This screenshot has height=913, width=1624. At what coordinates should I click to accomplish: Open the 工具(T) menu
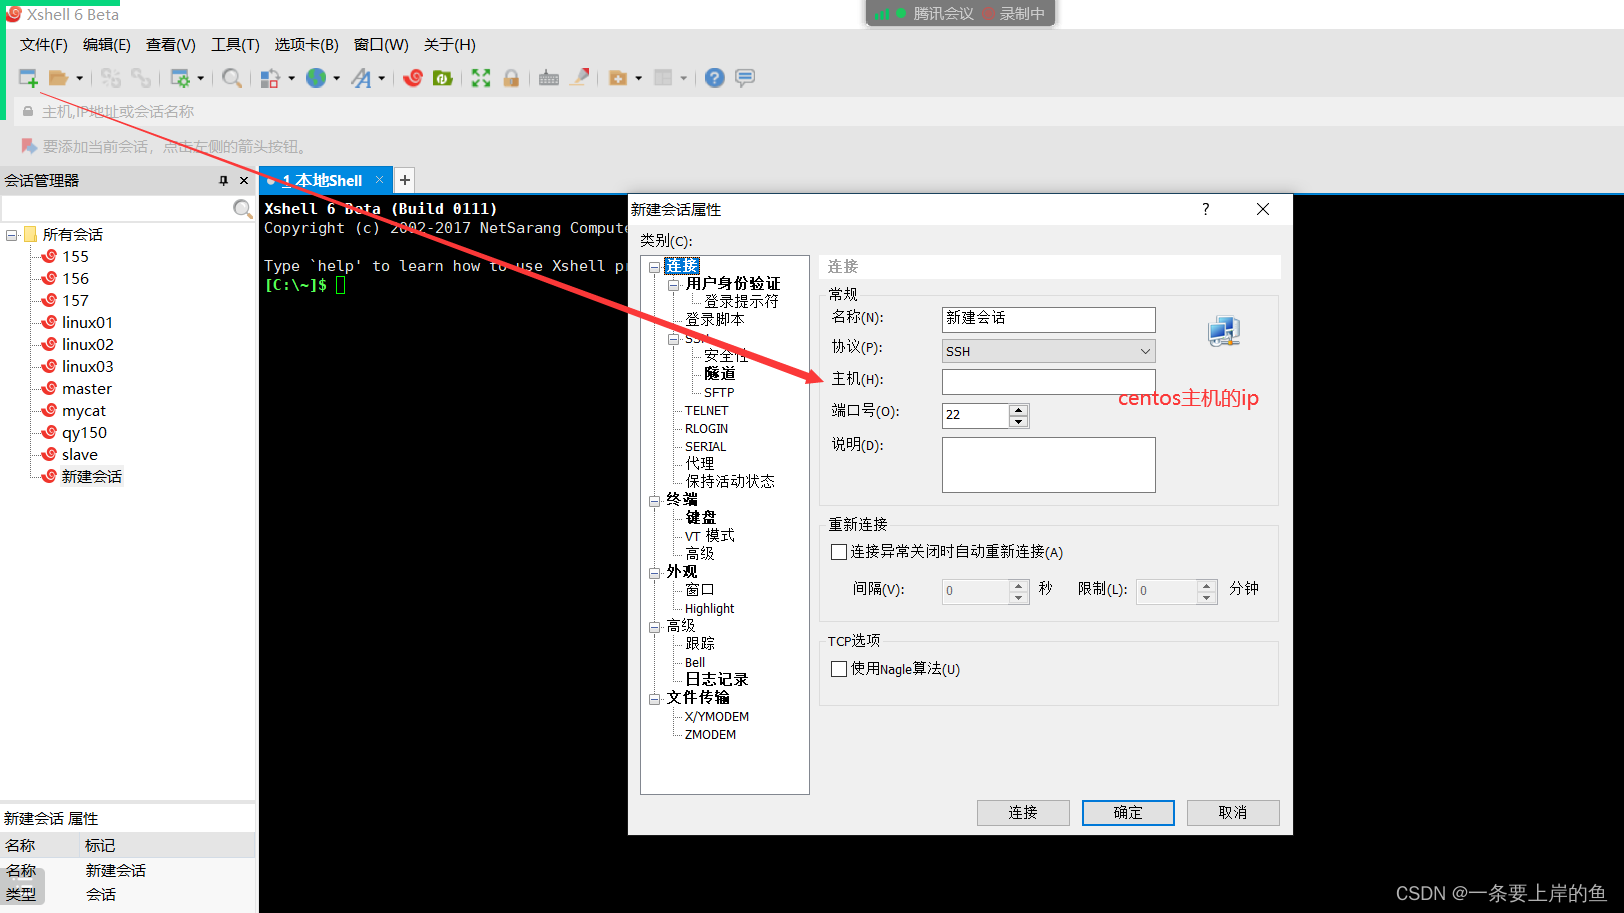235,44
